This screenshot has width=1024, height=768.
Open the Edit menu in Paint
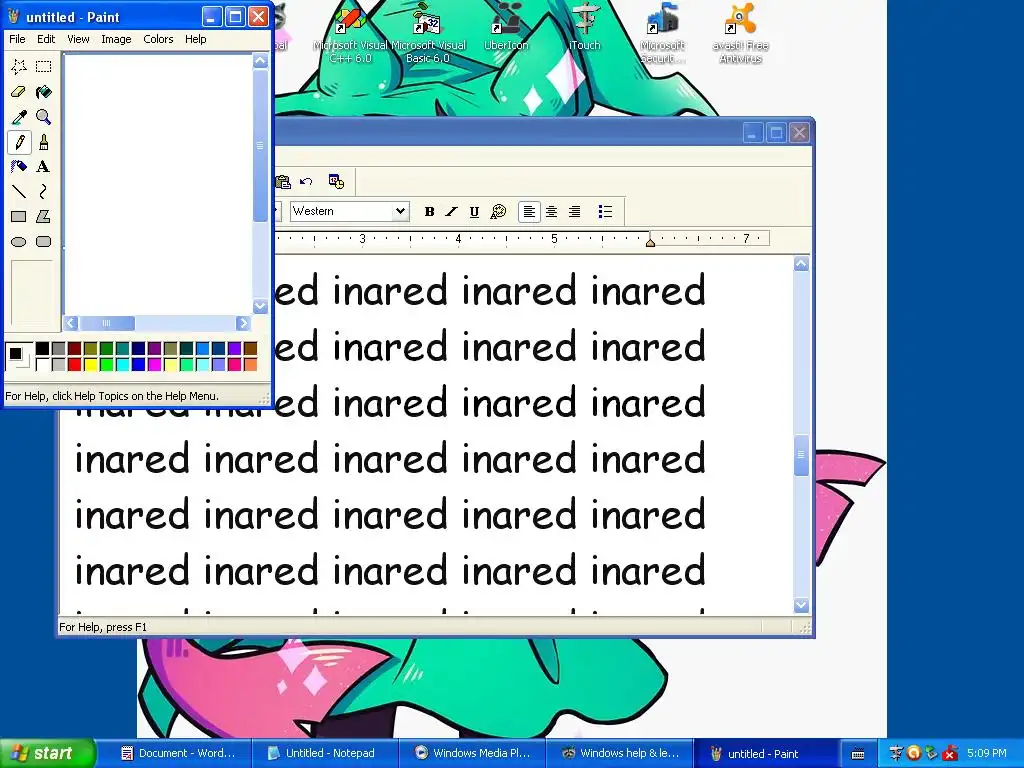point(46,39)
